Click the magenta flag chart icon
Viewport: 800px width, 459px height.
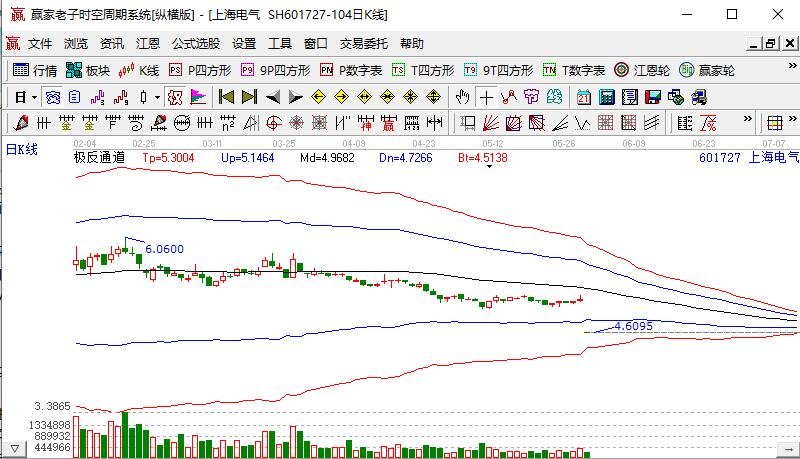(x=198, y=97)
